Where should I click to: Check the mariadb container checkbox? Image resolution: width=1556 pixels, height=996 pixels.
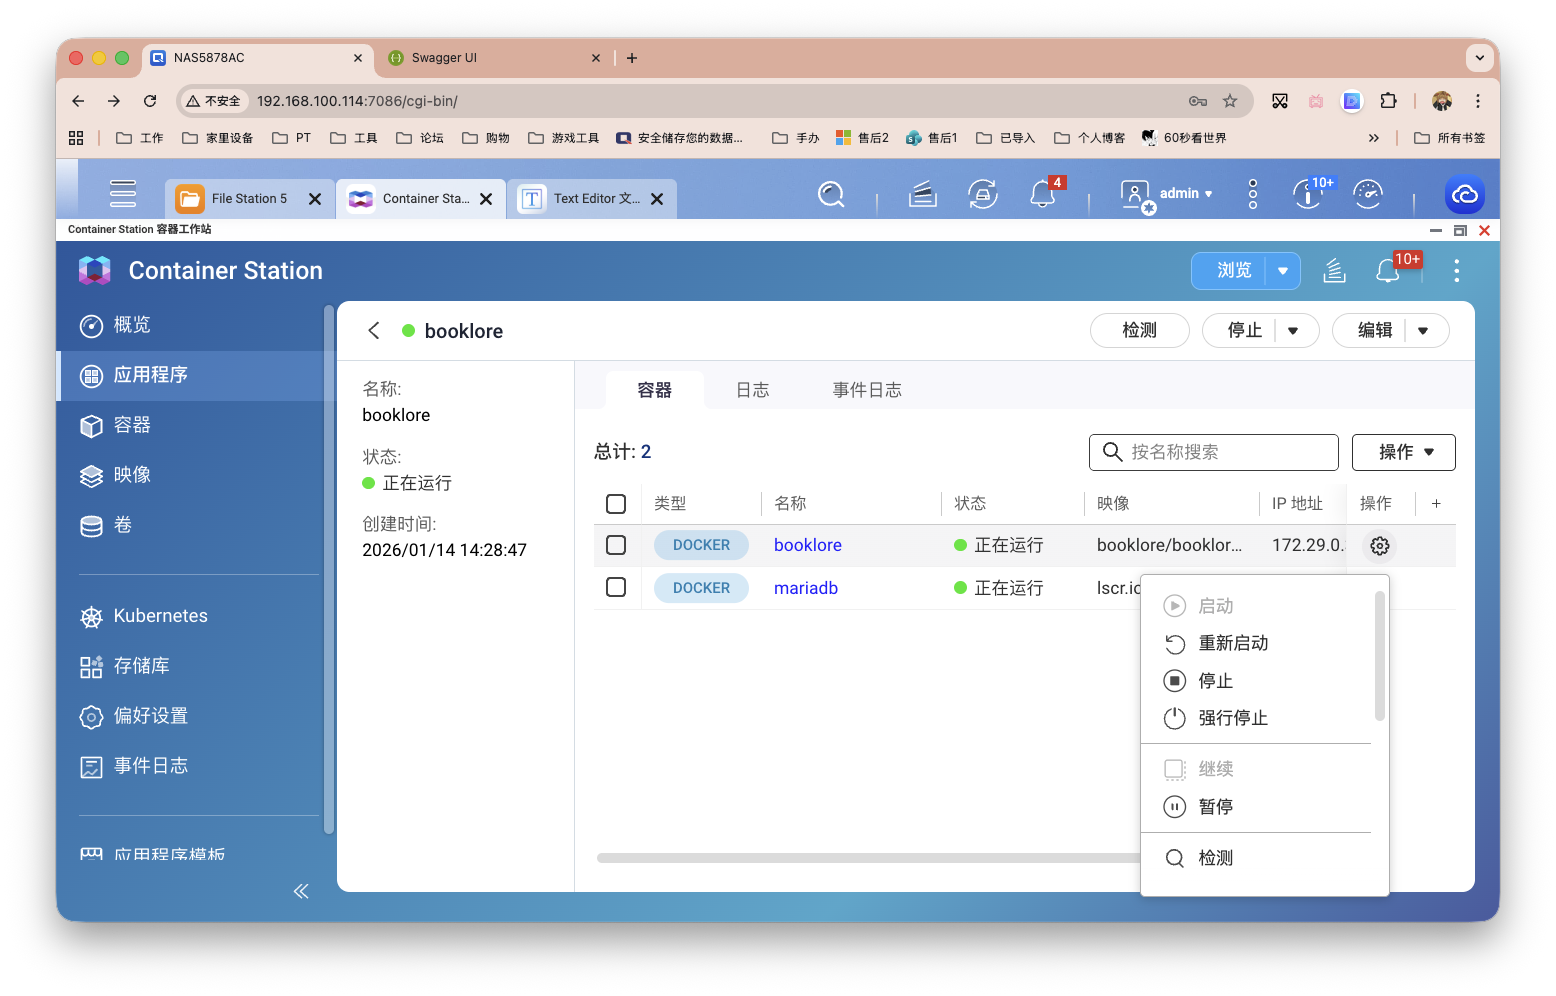(616, 588)
